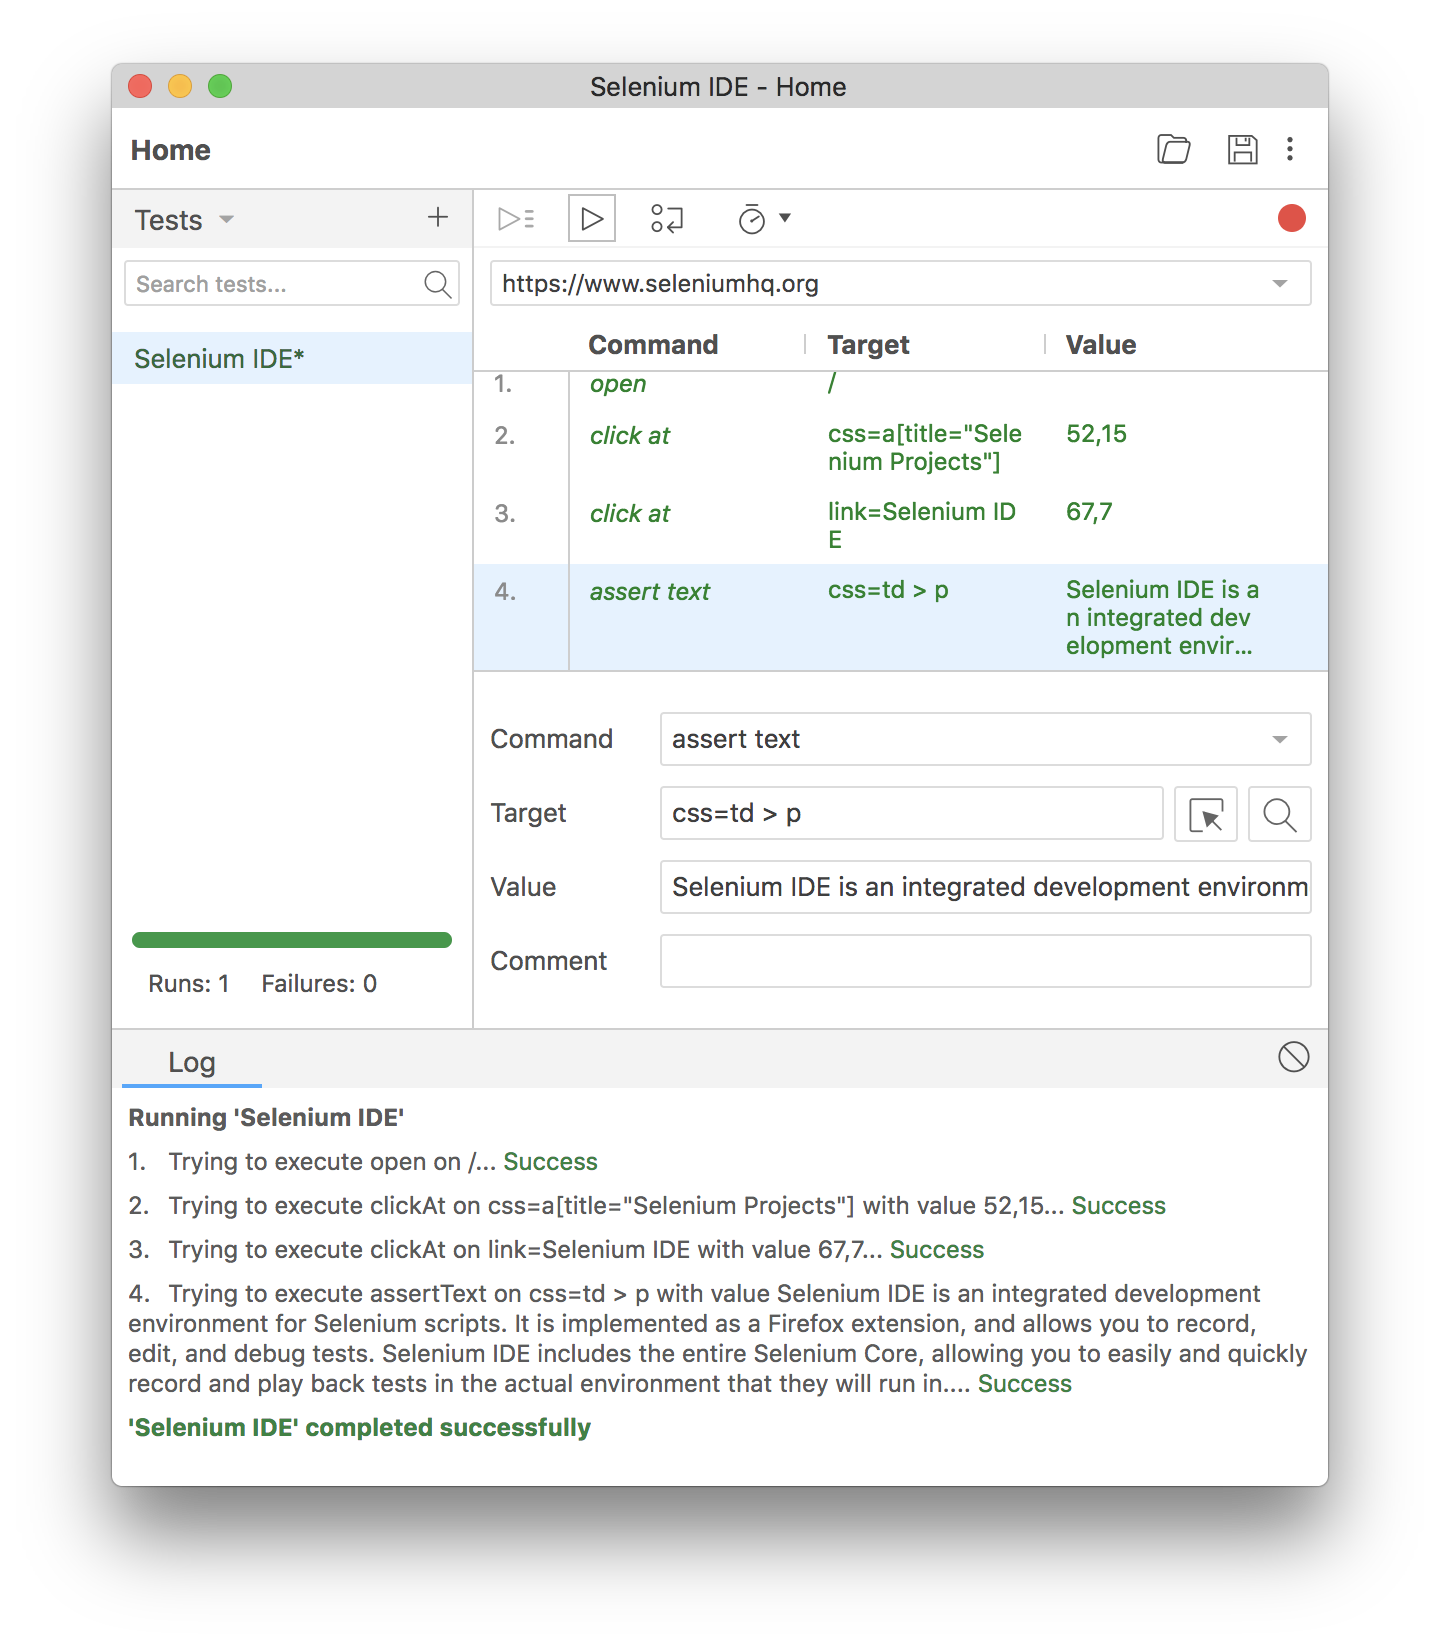Click the Home project title
The height and width of the screenshot is (1646, 1440).
point(171,150)
